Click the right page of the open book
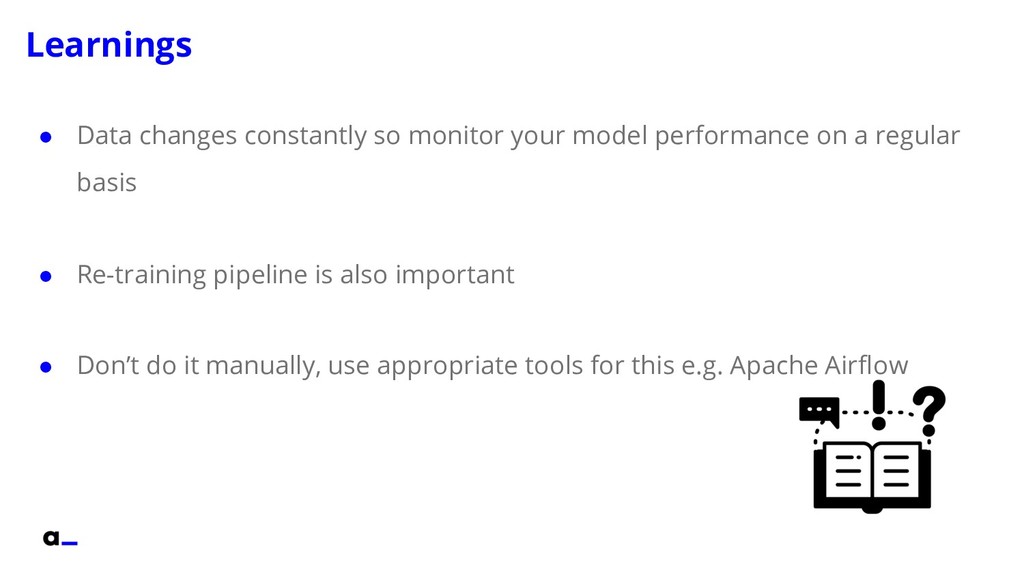Image resolution: width=1024 pixels, height=576 pixels. (897, 472)
